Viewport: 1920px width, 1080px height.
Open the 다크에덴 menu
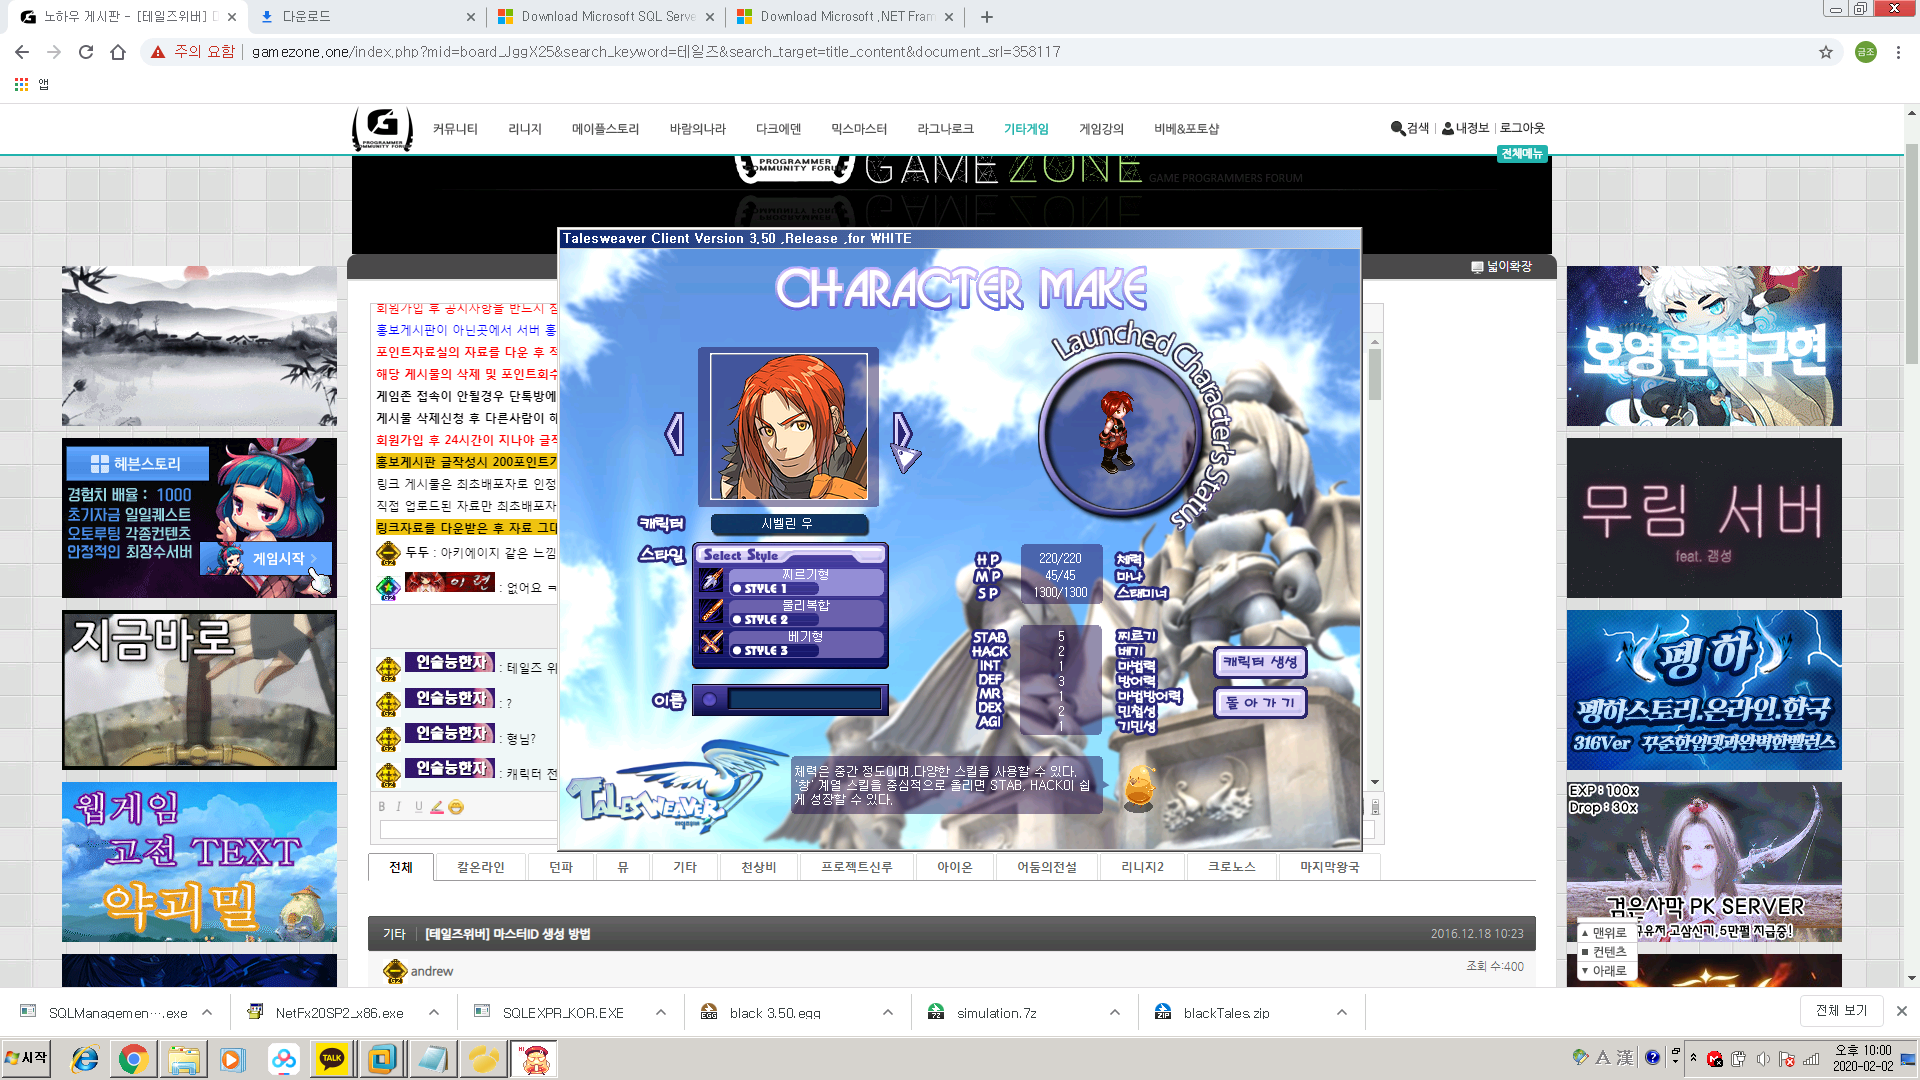(x=779, y=129)
